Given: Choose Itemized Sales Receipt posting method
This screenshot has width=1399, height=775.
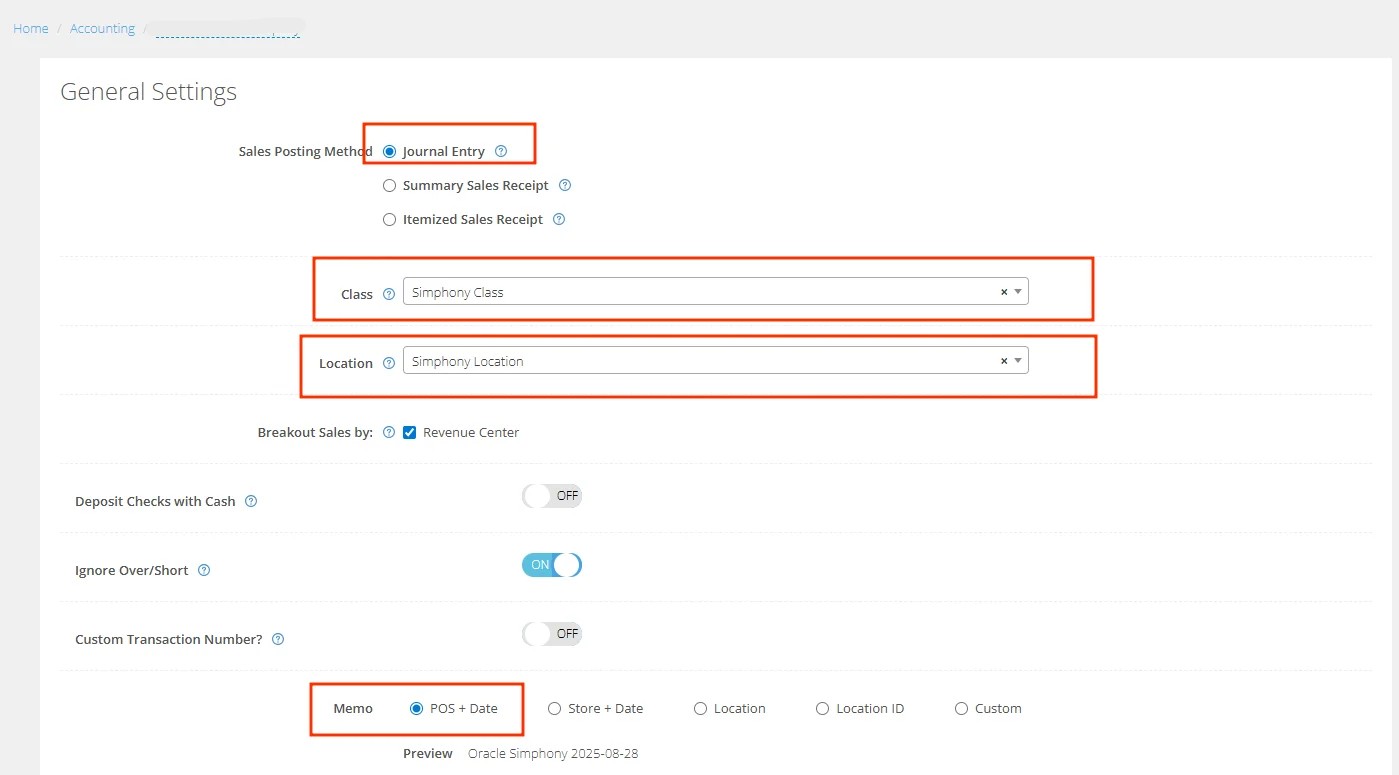Looking at the screenshot, I should coord(389,219).
